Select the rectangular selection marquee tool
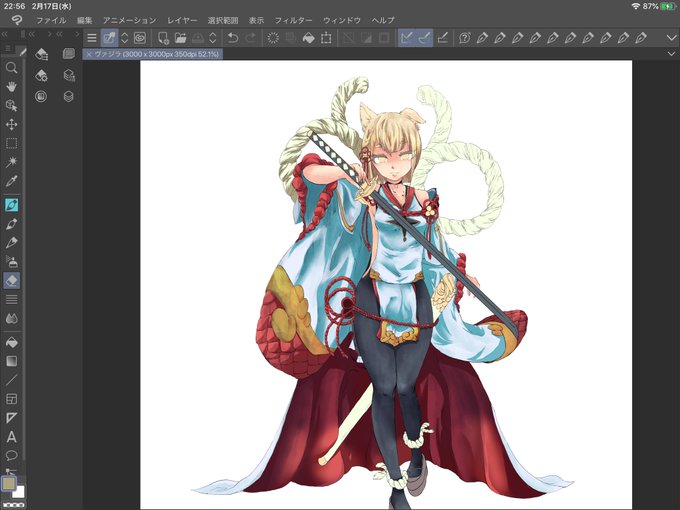The height and width of the screenshot is (510, 680). click(x=11, y=143)
